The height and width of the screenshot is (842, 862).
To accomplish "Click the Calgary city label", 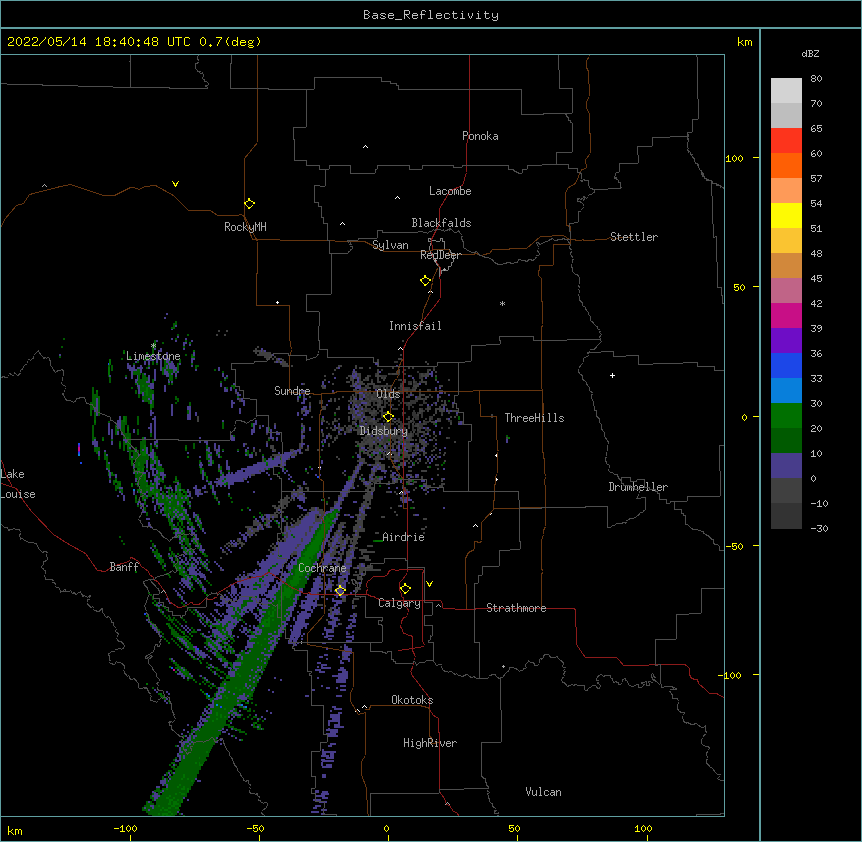I will [x=400, y=603].
